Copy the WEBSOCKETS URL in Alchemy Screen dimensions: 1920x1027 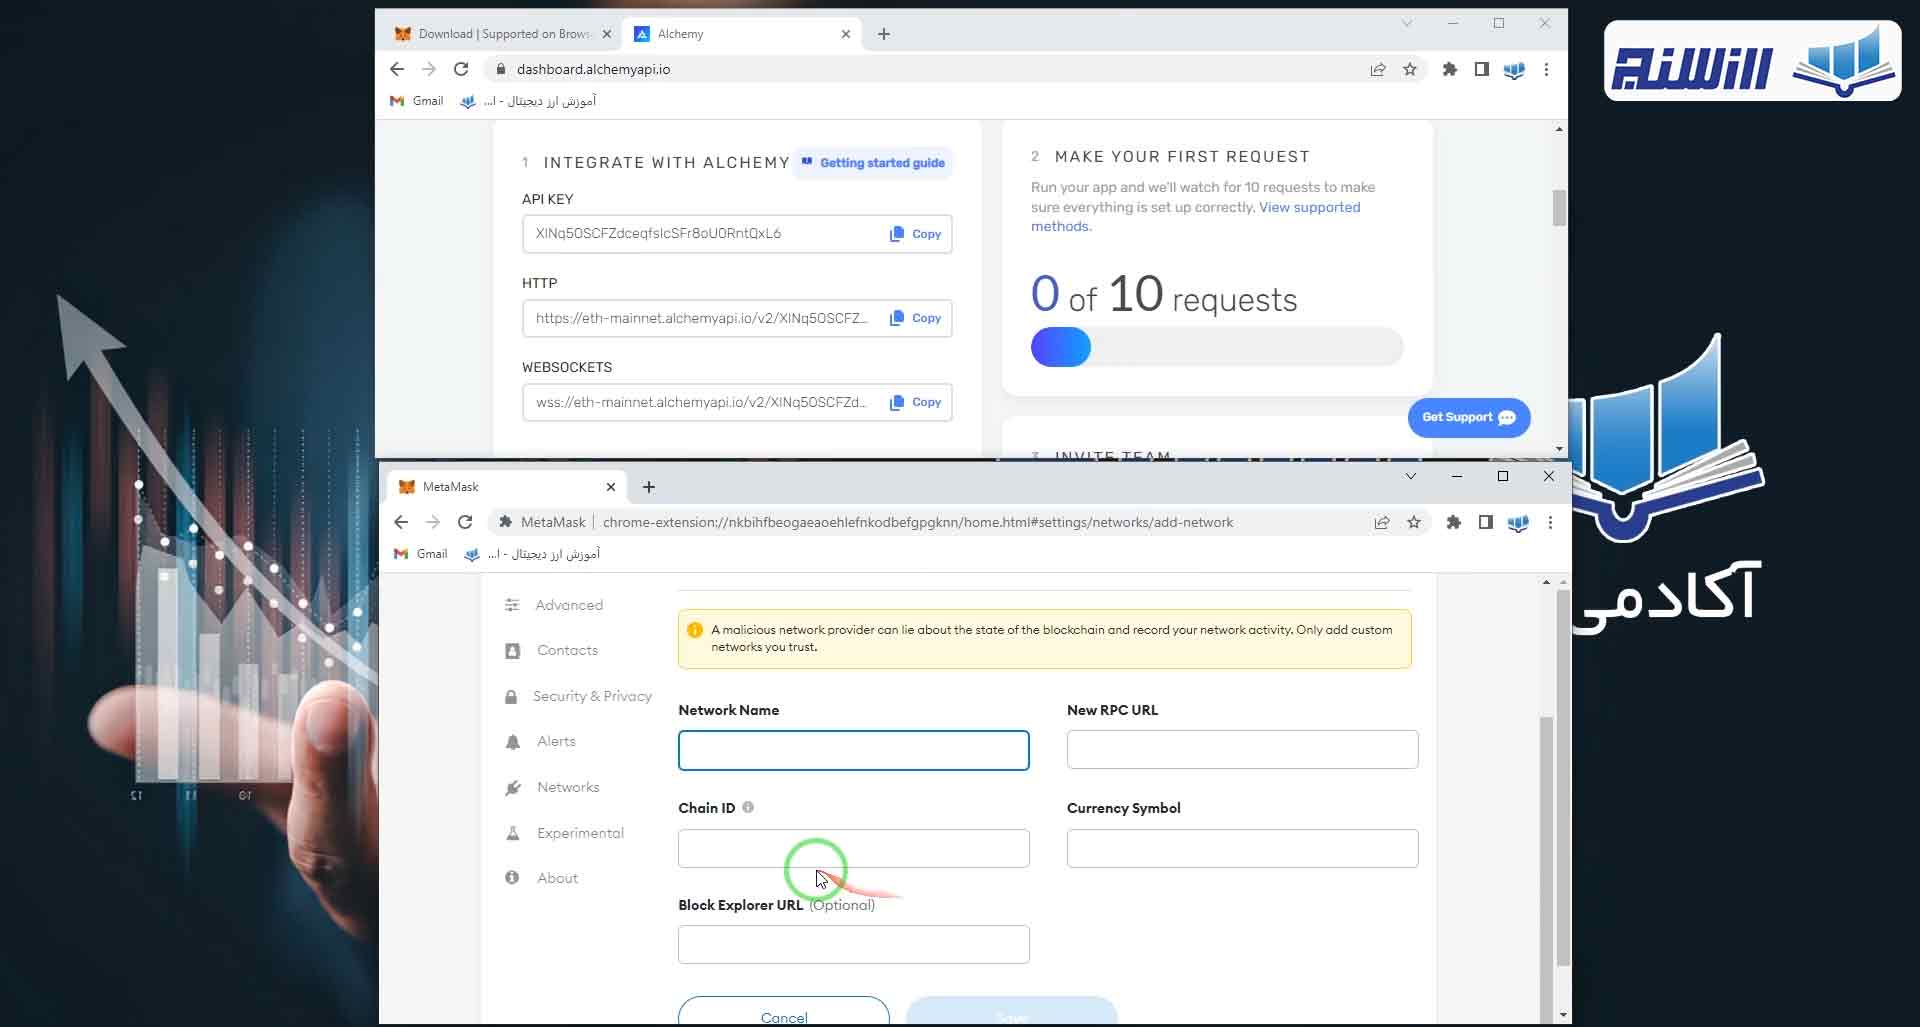(915, 402)
